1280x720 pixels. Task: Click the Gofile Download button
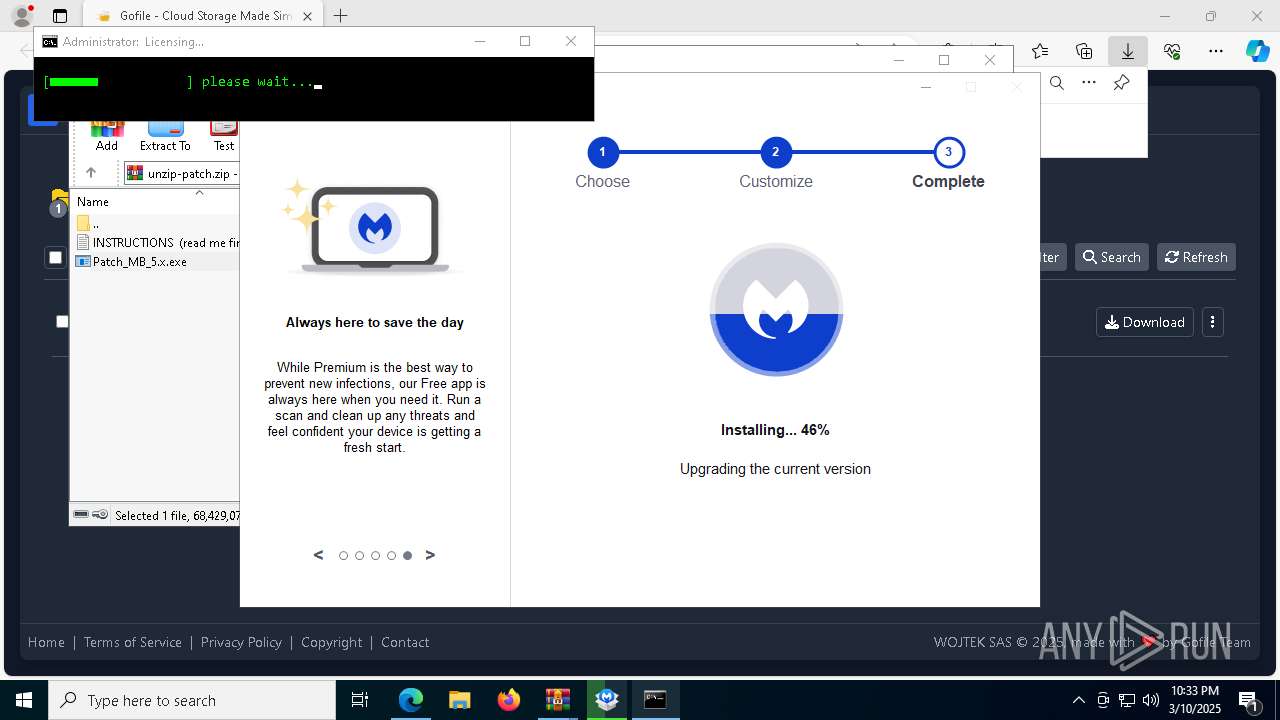tap(1145, 322)
